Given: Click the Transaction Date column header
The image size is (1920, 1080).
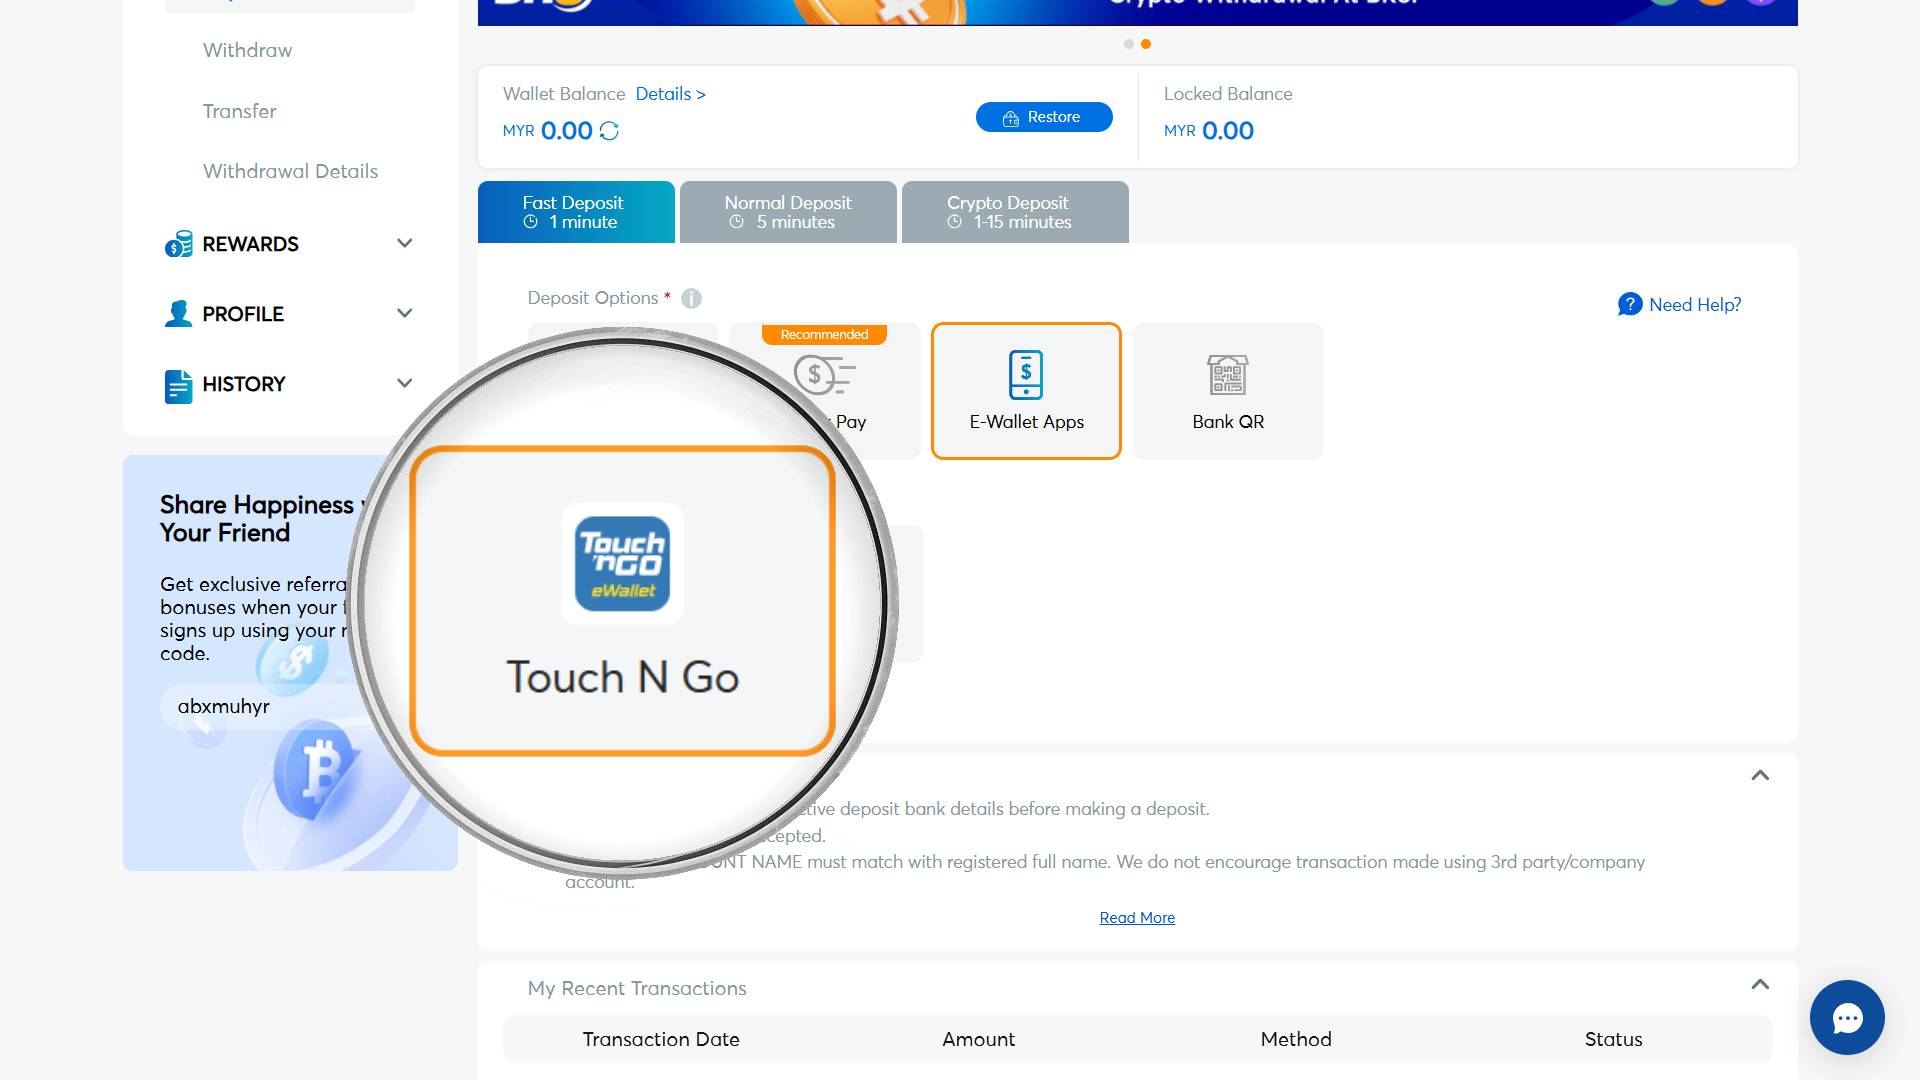Looking at the screenshot, I should pos(661,1039).
